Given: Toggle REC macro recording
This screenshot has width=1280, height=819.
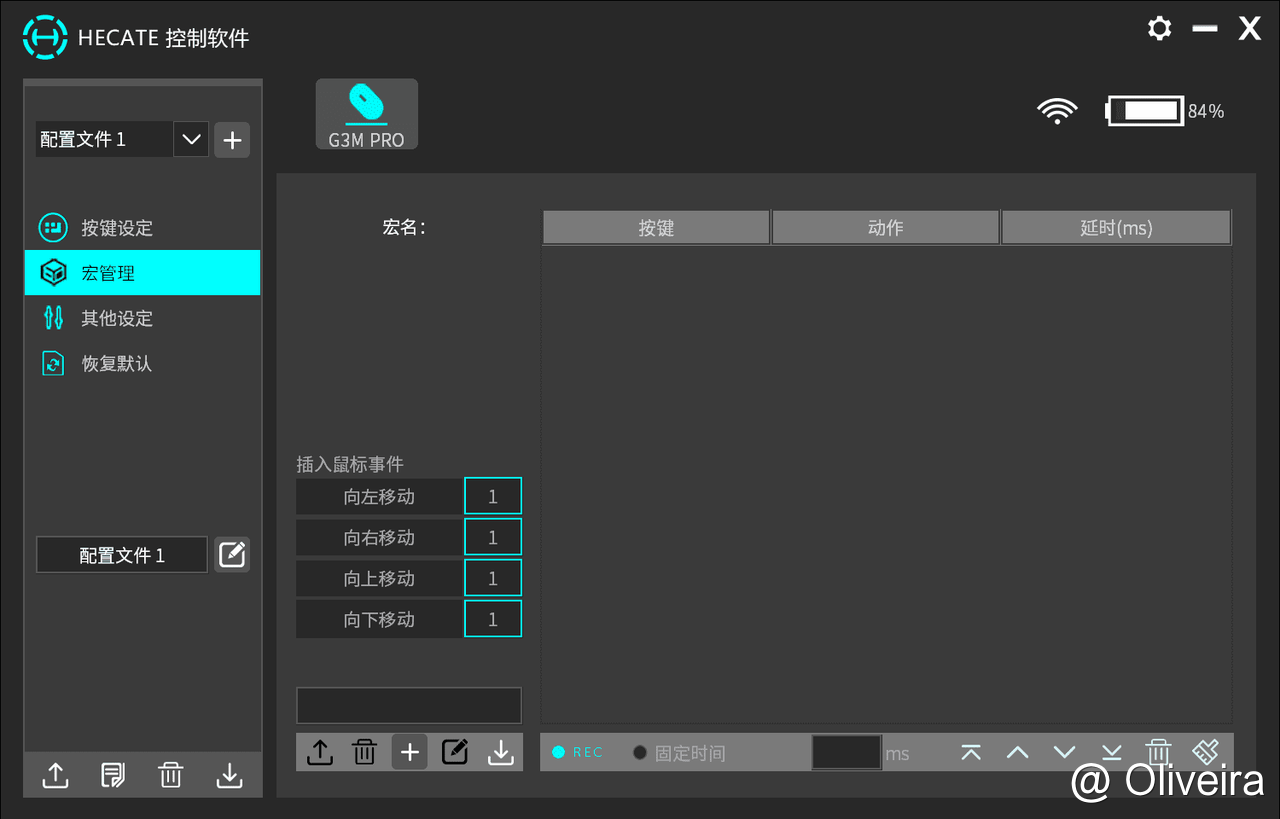Looking at the screenshot, I should 578,752.
